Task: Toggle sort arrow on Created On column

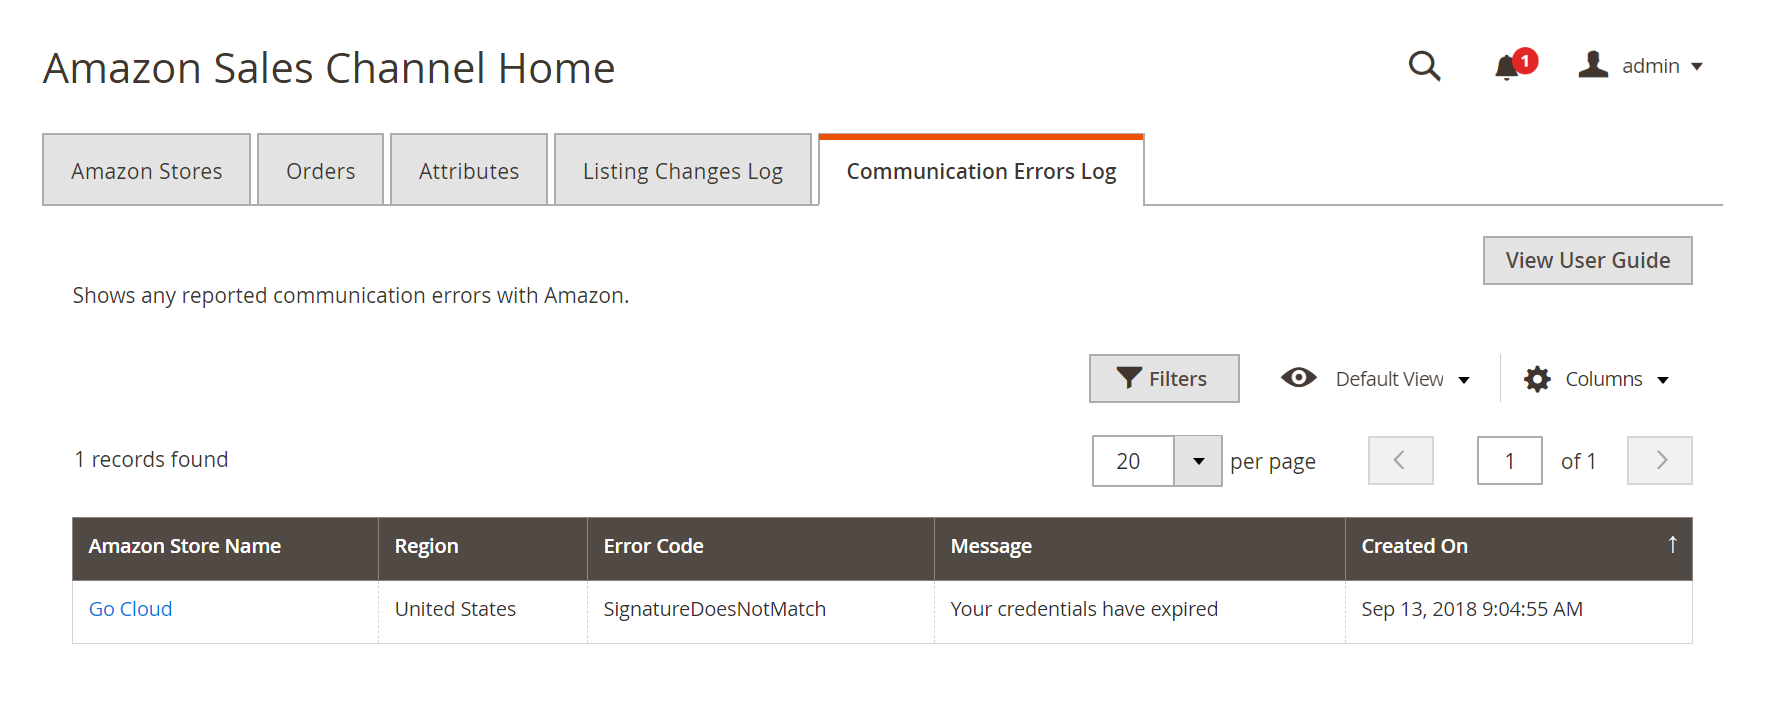Action: tap(1672, 544)
